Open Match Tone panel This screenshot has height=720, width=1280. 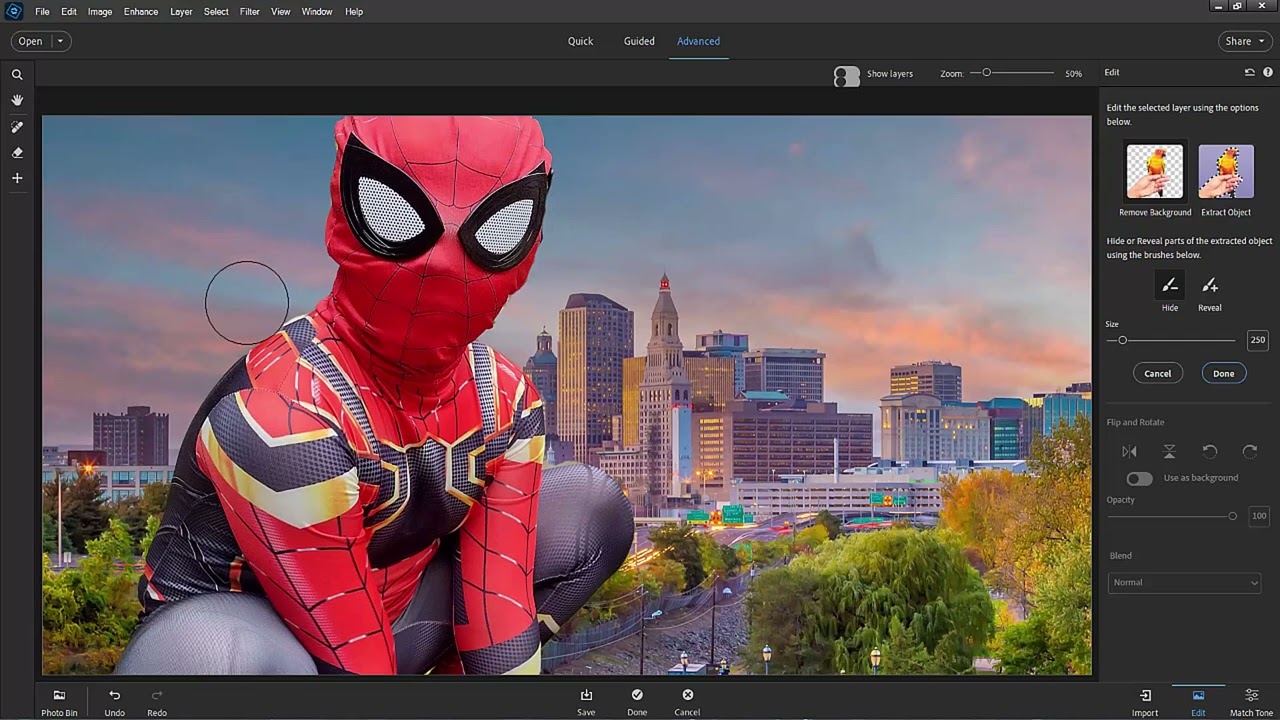(x=1251, y=702)
